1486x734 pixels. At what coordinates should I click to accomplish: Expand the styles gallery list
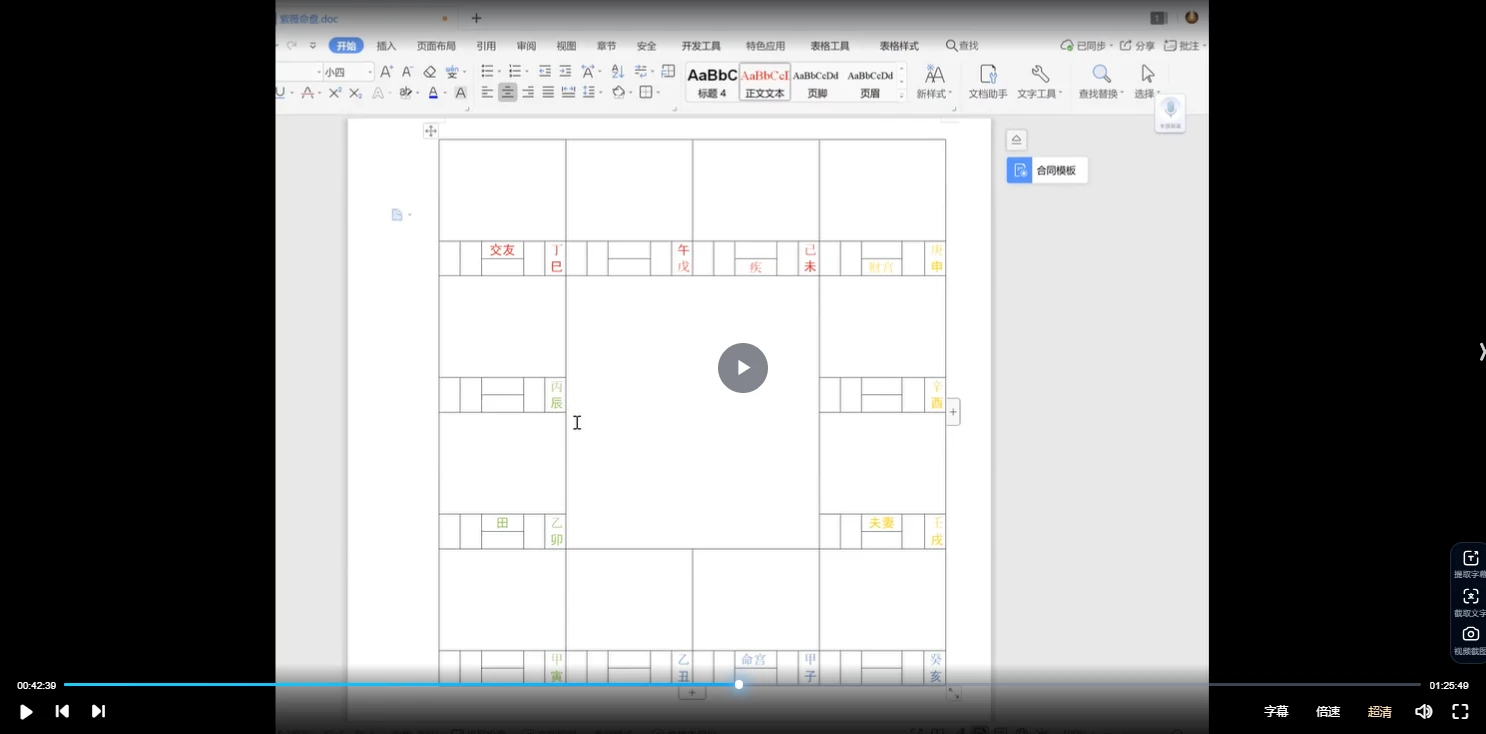(x=901, y=96)
